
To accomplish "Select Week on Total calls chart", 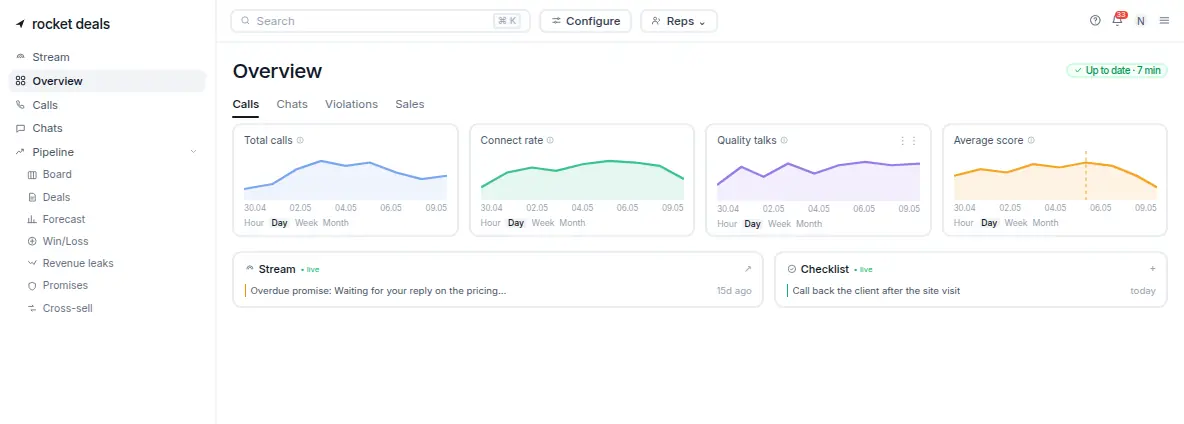I will [307, 223].
